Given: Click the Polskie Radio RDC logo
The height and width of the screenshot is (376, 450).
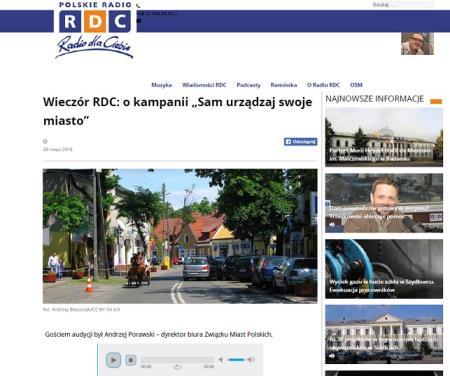Looking at the screenshot, I should click(95, 30).
